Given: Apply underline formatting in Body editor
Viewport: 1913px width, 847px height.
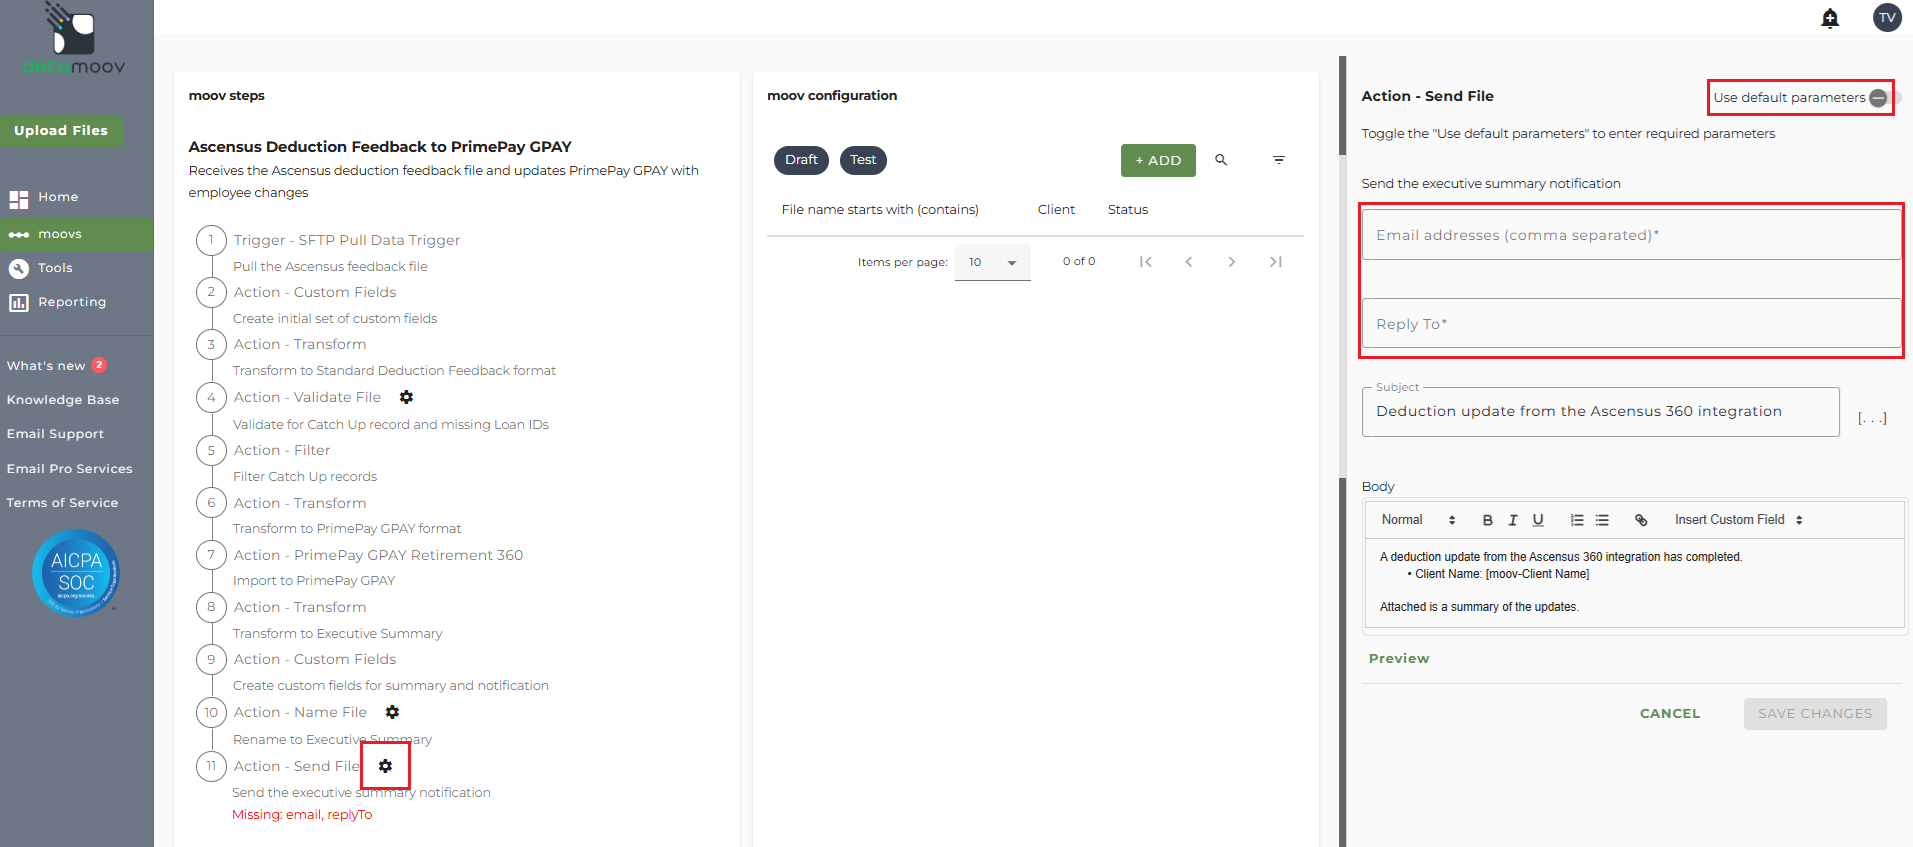Looking at the screenshot, I should pos(1538,520).
